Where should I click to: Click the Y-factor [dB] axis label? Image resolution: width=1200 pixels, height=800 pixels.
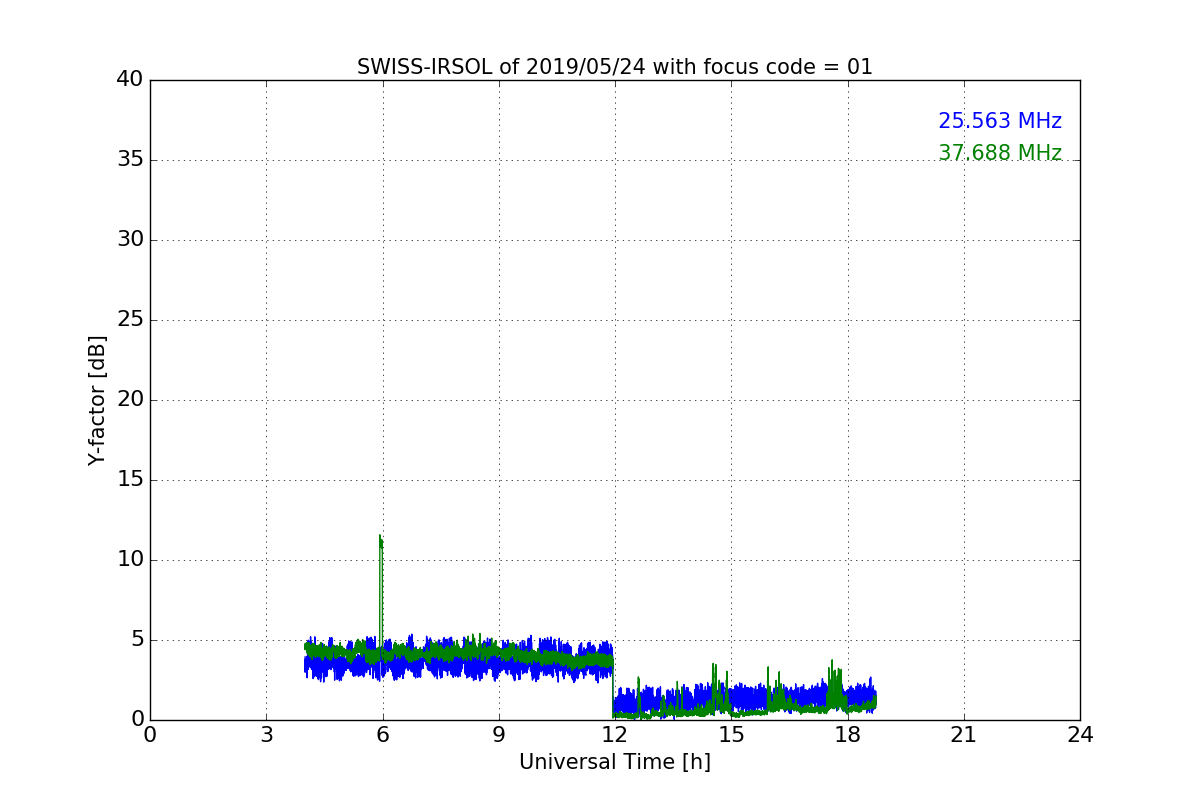pyautogui.click(x=97, y=400)
